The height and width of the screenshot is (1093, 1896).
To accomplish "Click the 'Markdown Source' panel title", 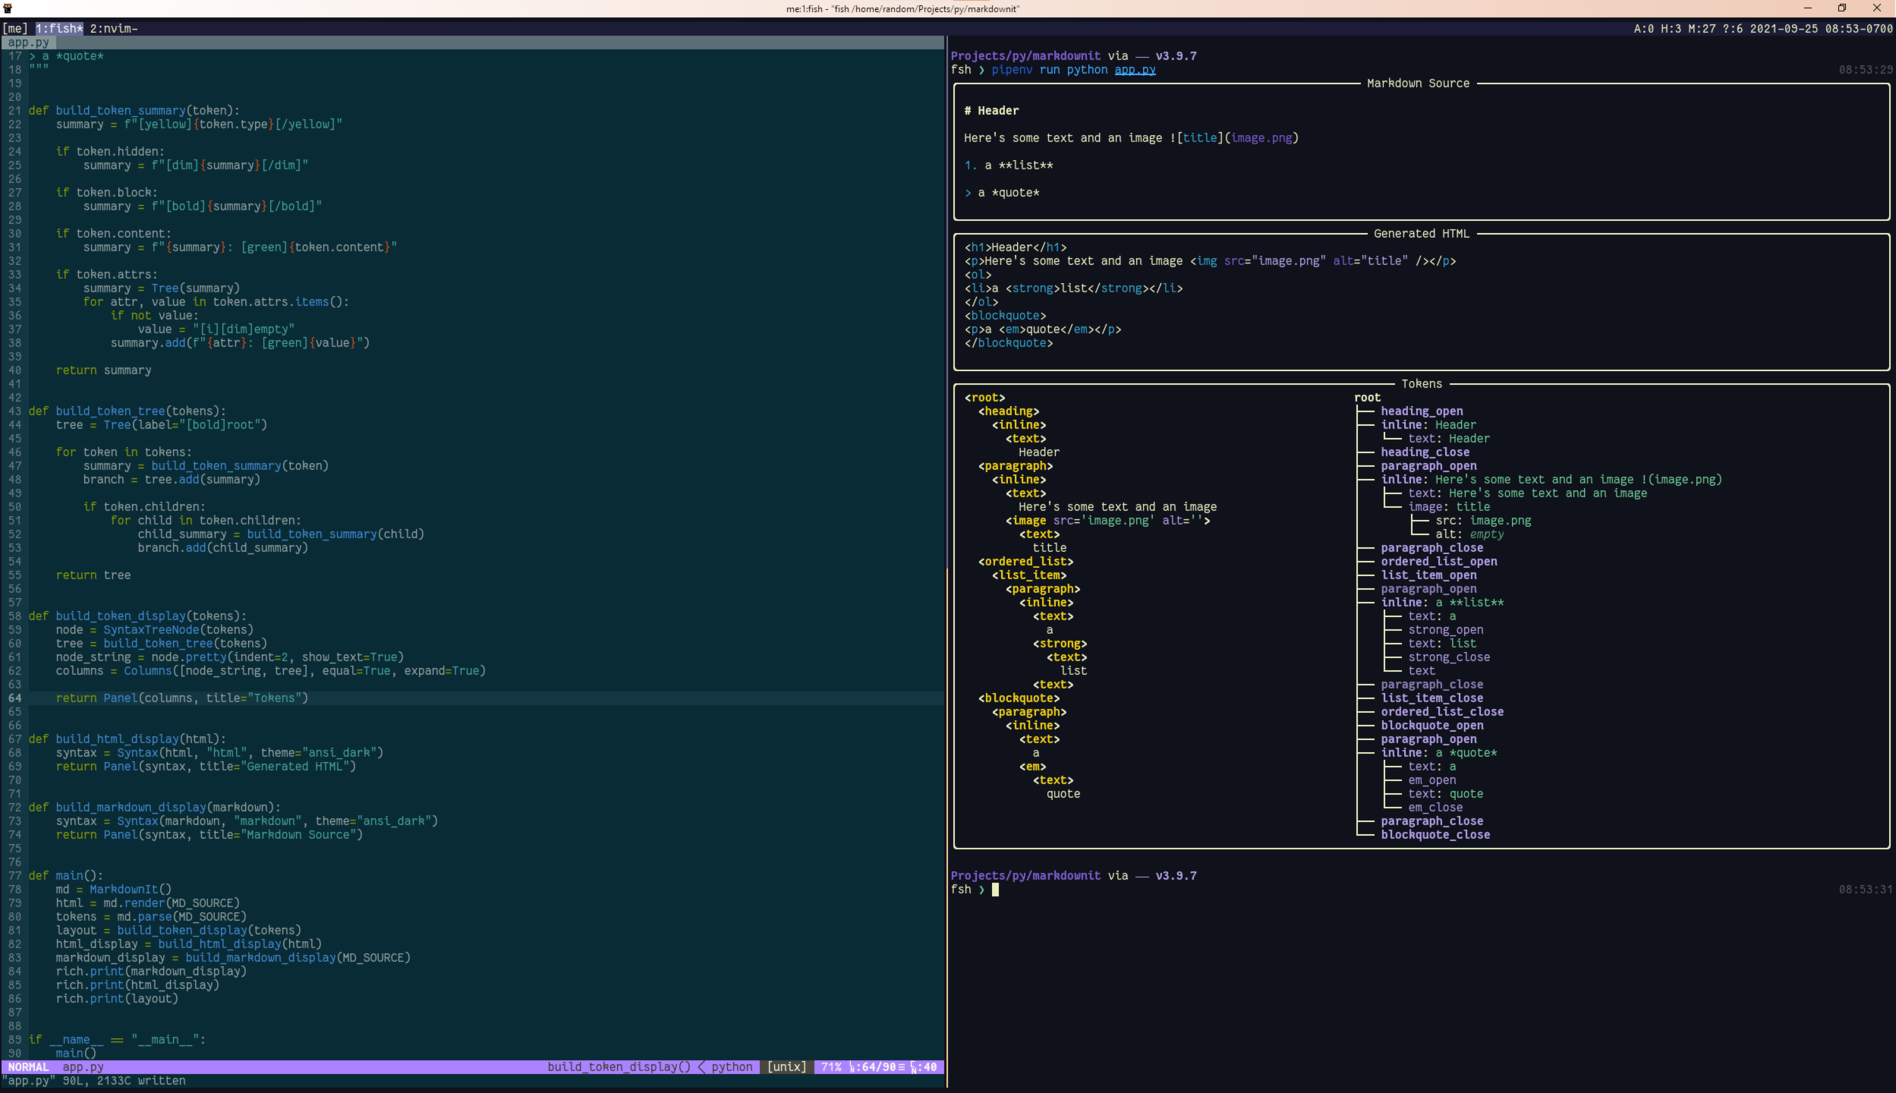I will pyautogui.click(x=1418, y=83).
